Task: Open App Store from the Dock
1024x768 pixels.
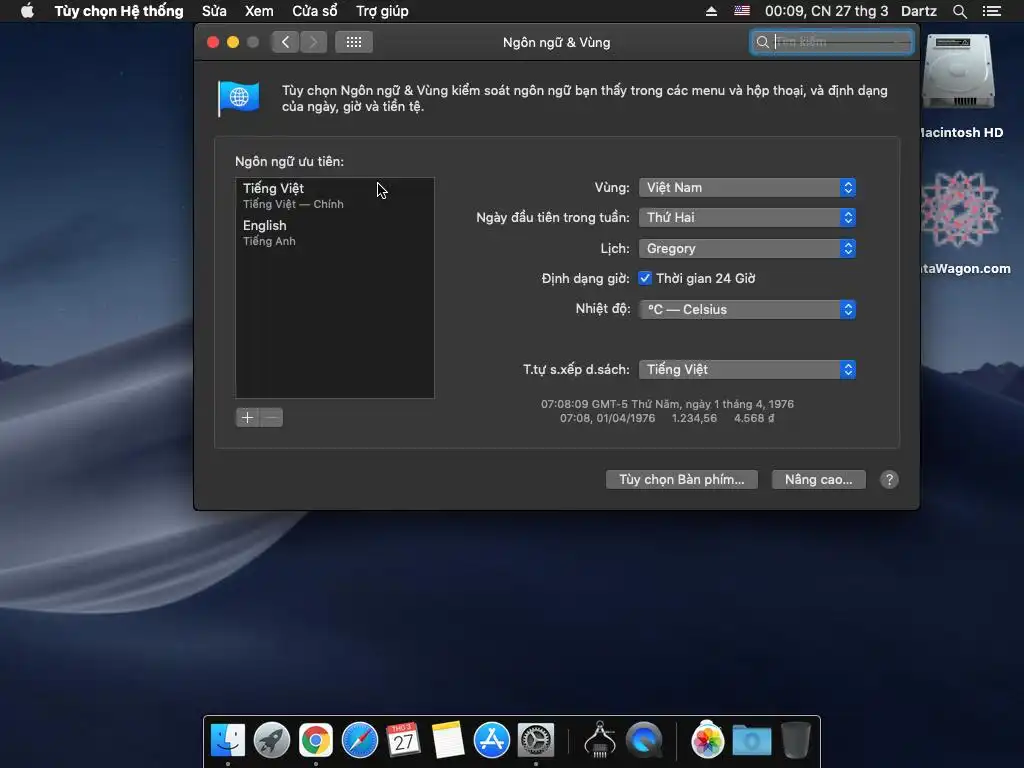Action: point(492,741)
